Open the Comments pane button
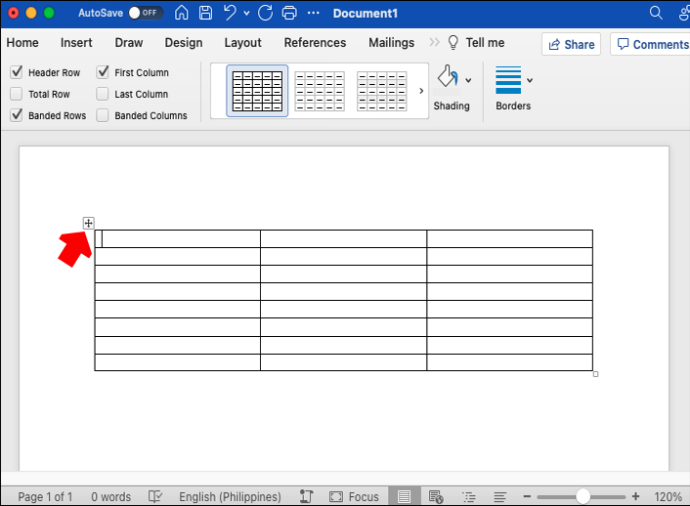Screen dimensions: 690x506 [652, 44]
